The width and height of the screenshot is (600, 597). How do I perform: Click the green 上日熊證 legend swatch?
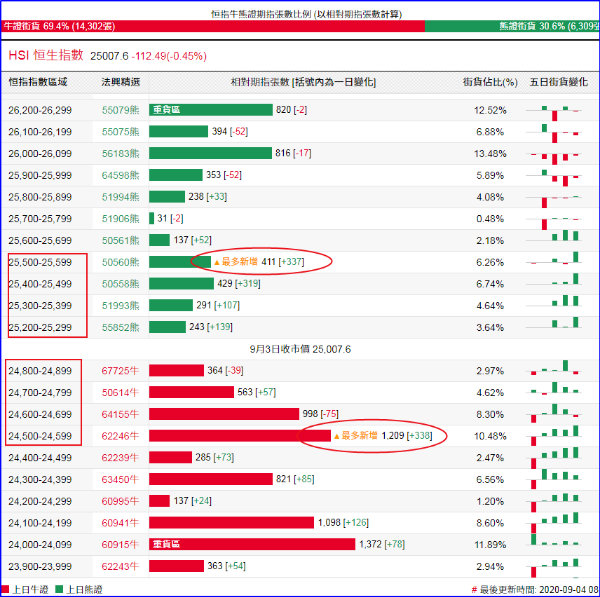point(59,589)
